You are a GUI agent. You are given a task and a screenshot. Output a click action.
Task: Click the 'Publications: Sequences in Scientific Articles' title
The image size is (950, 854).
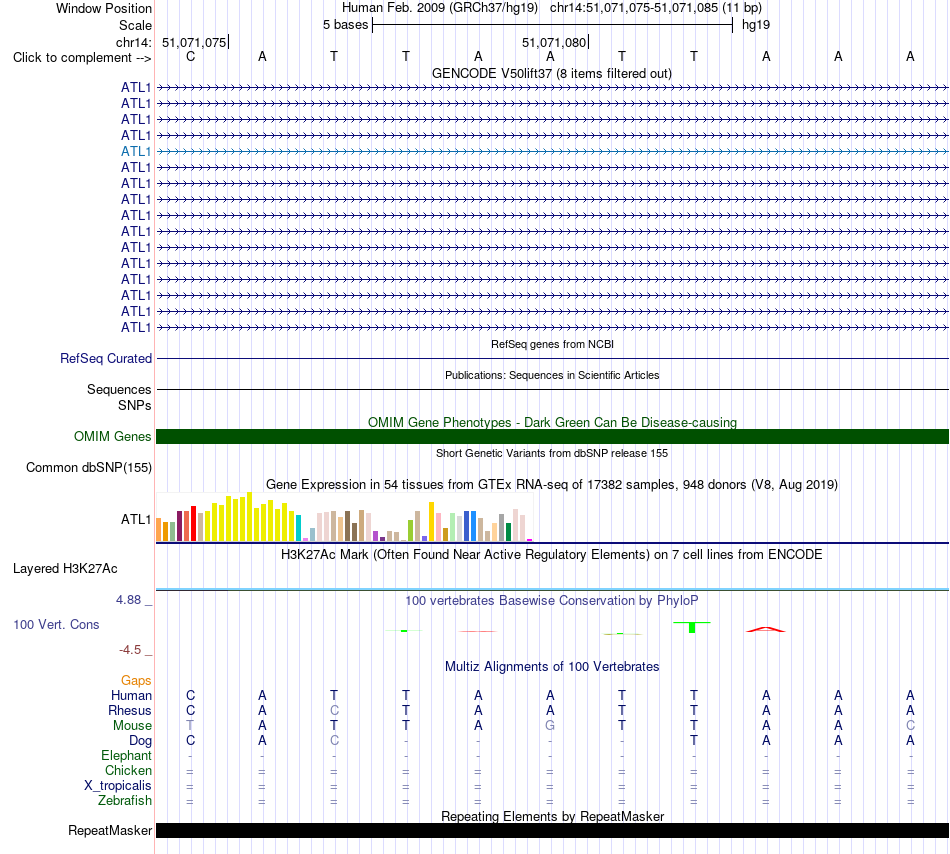coord(552,375)
